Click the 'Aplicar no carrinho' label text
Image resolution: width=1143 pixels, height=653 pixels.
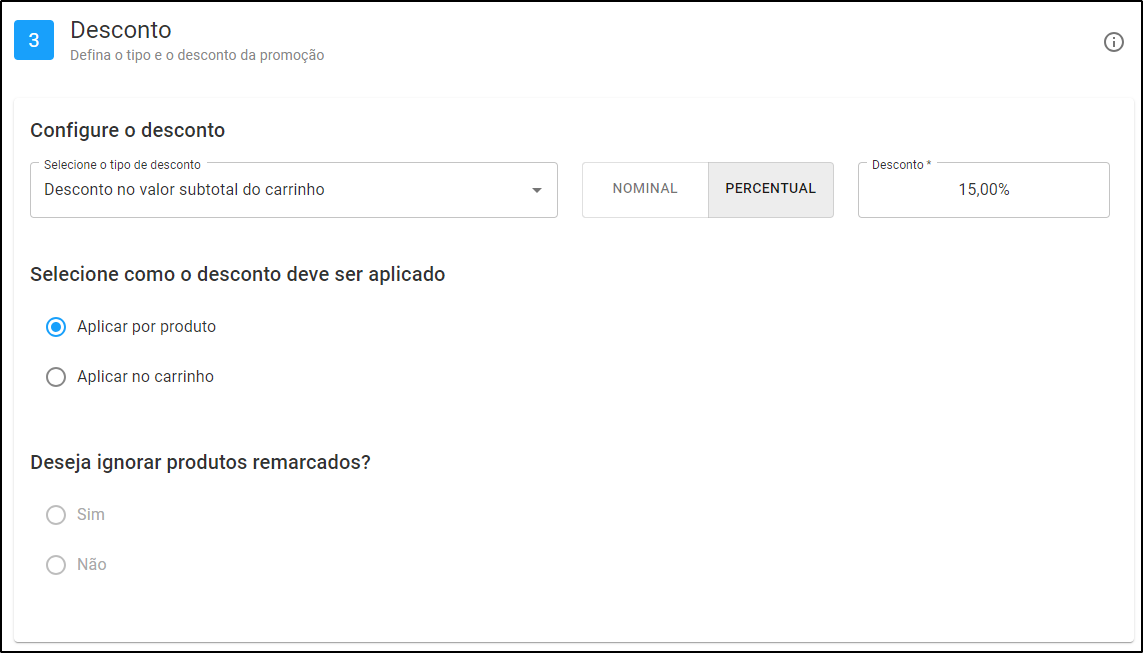click(x=146, y=377)
